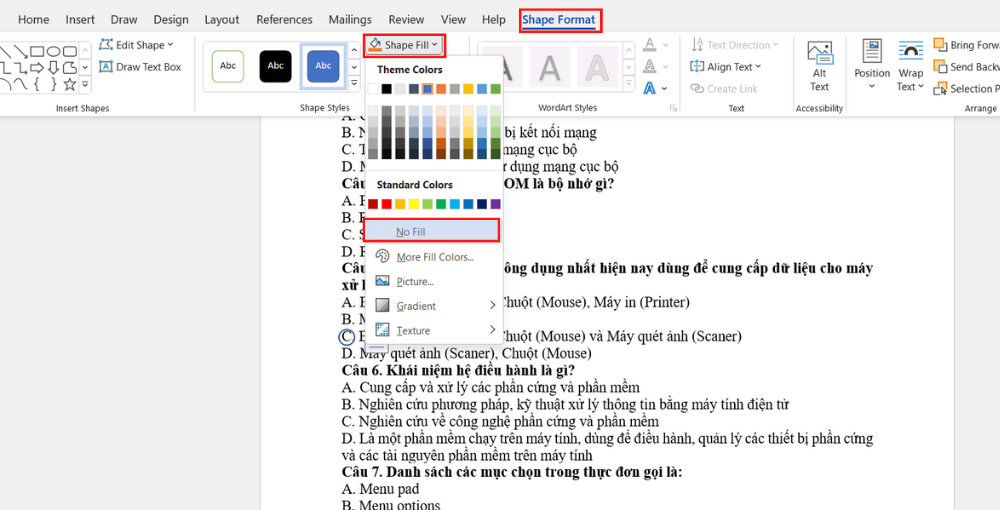Expand the Shape Styles gallery More arrow

pyautogui.click(x=355, y=84)
